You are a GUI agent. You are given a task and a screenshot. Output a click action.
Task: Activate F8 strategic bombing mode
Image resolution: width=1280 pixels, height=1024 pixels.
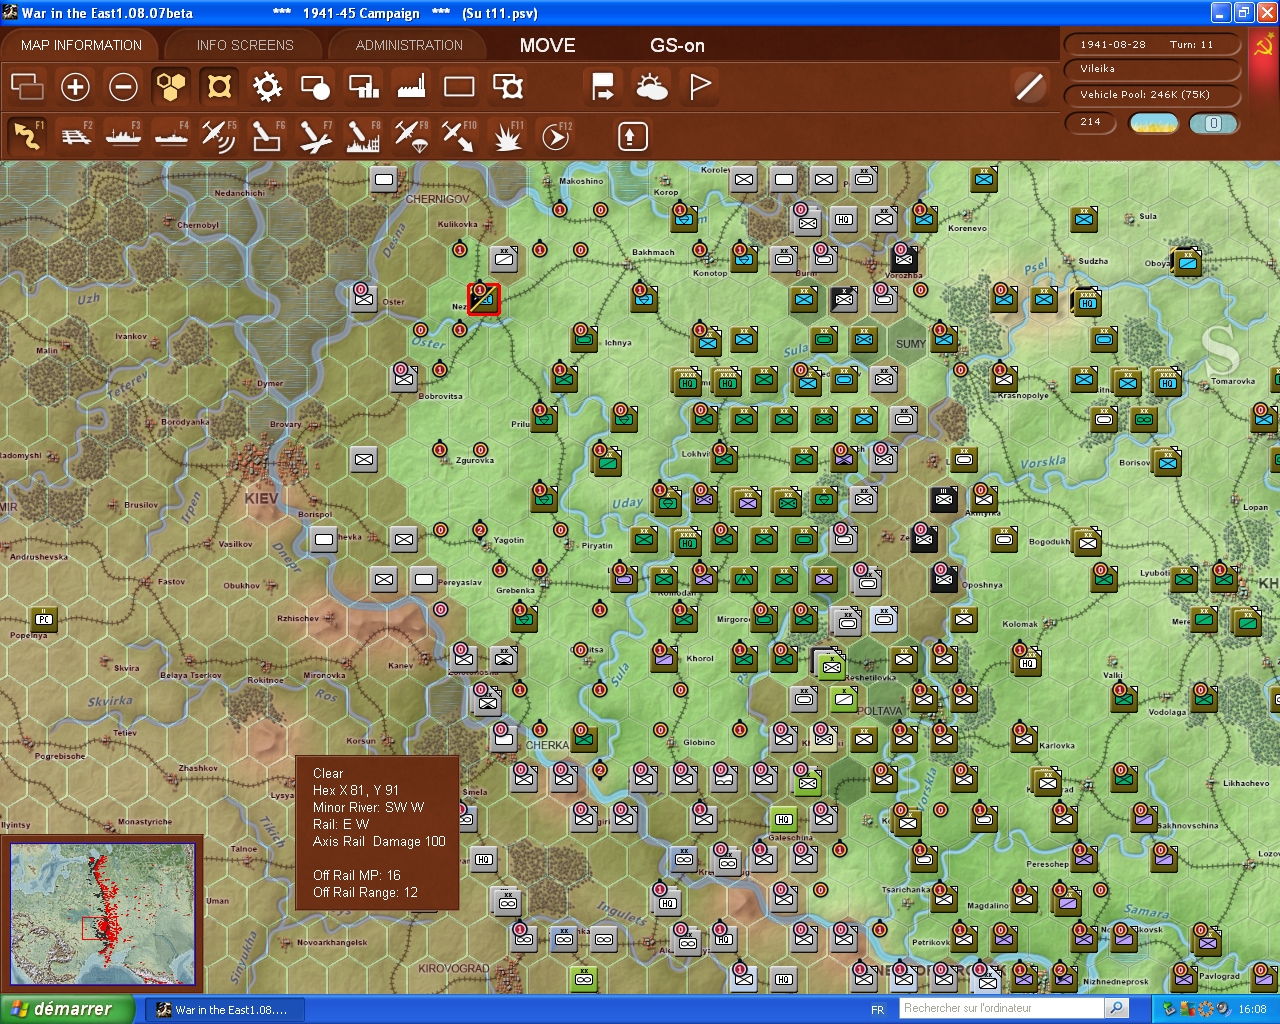362,135
